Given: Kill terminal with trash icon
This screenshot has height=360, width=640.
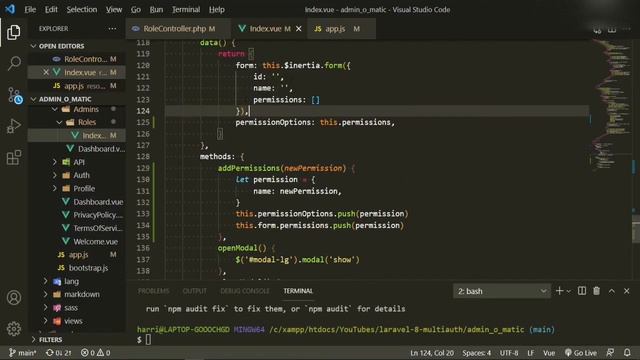Looking at the screenshot, I should pos(596,291).
